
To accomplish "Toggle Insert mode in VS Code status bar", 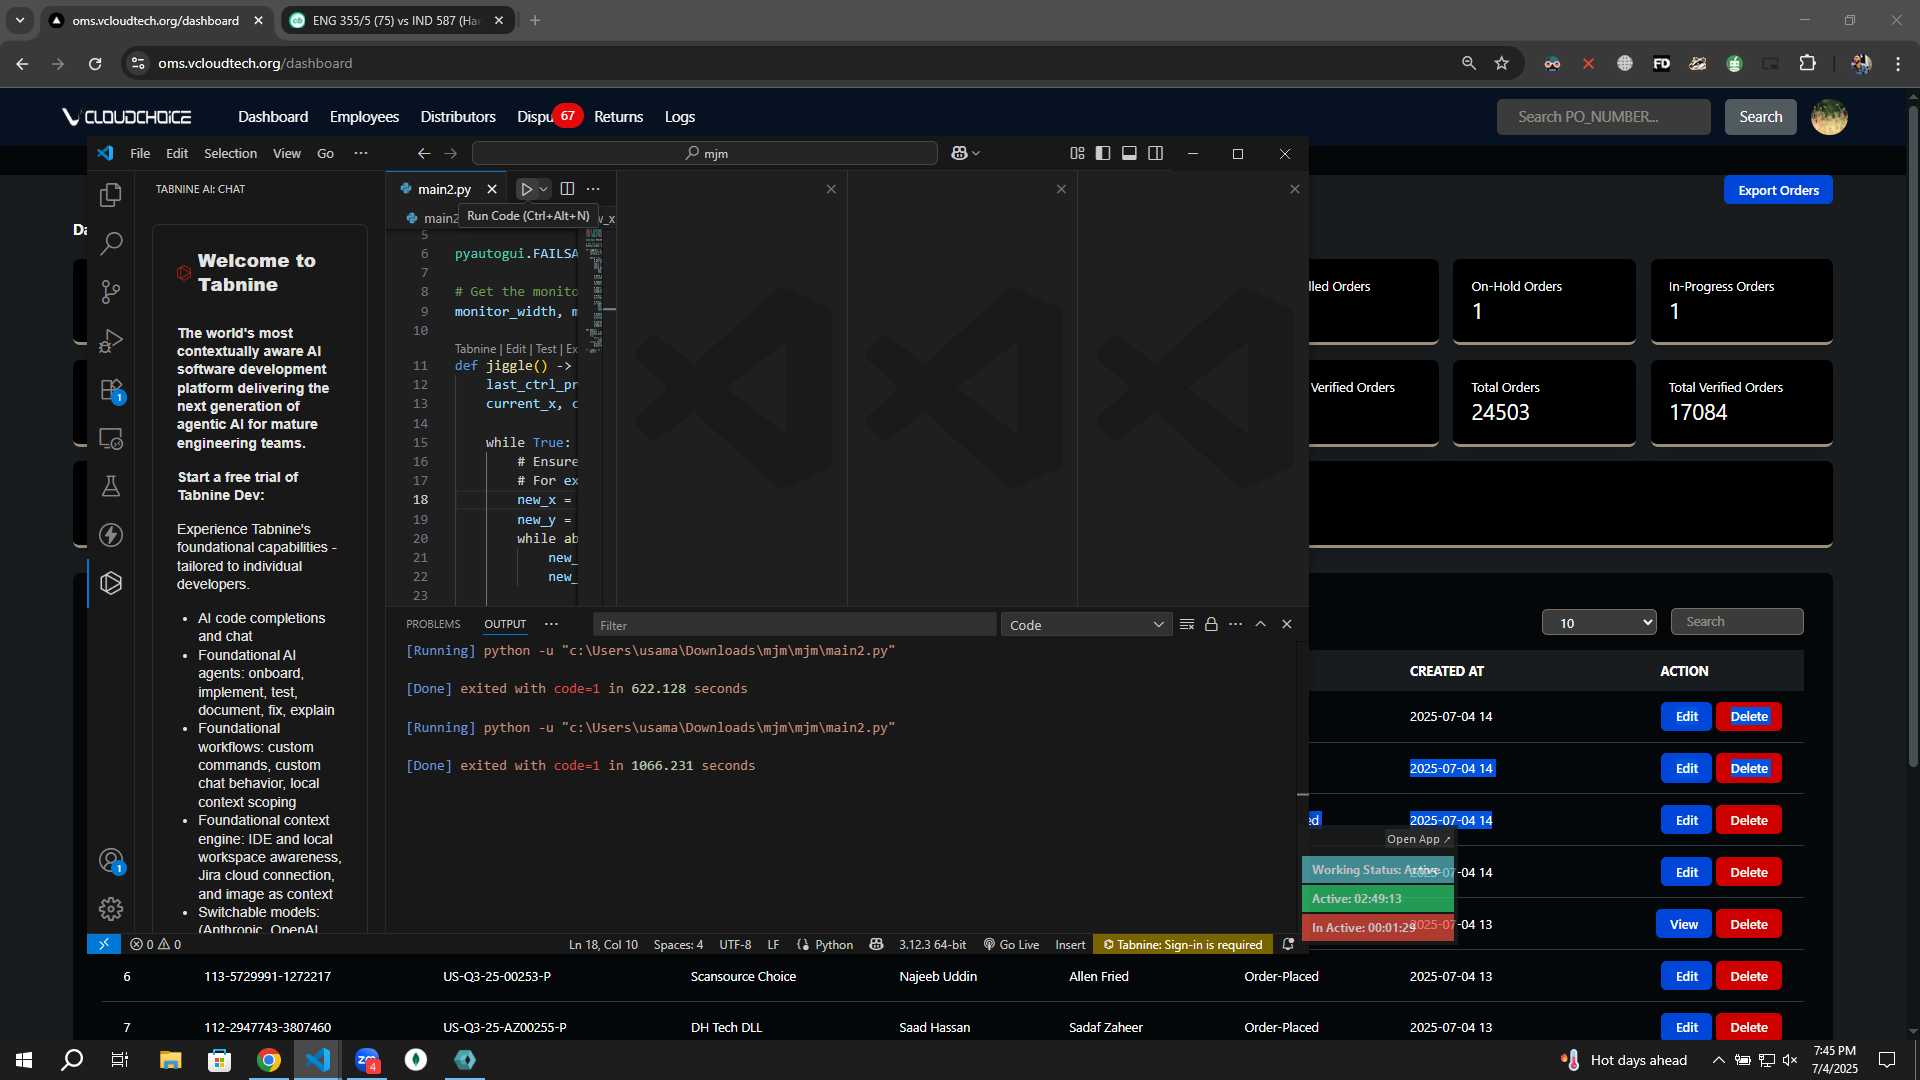I will [x=1070, y=944].
